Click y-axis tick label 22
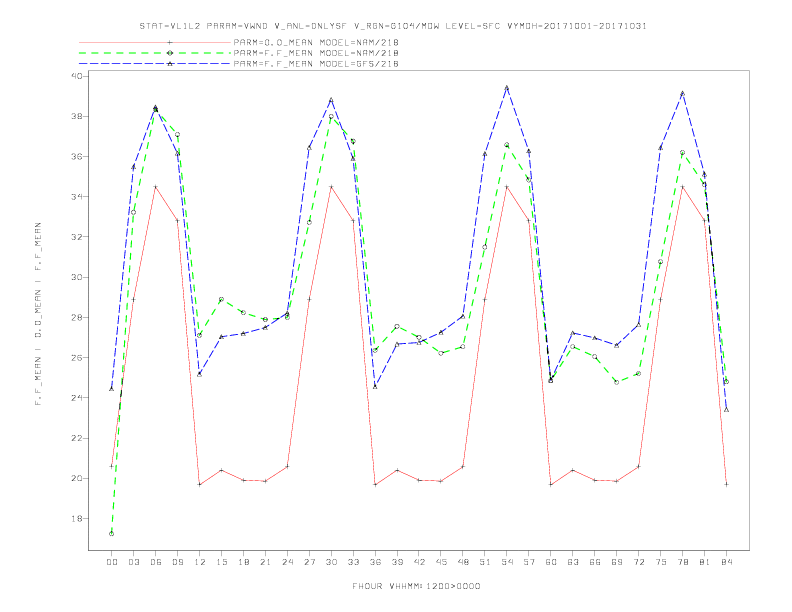792x612 pixels. point(76,438)
